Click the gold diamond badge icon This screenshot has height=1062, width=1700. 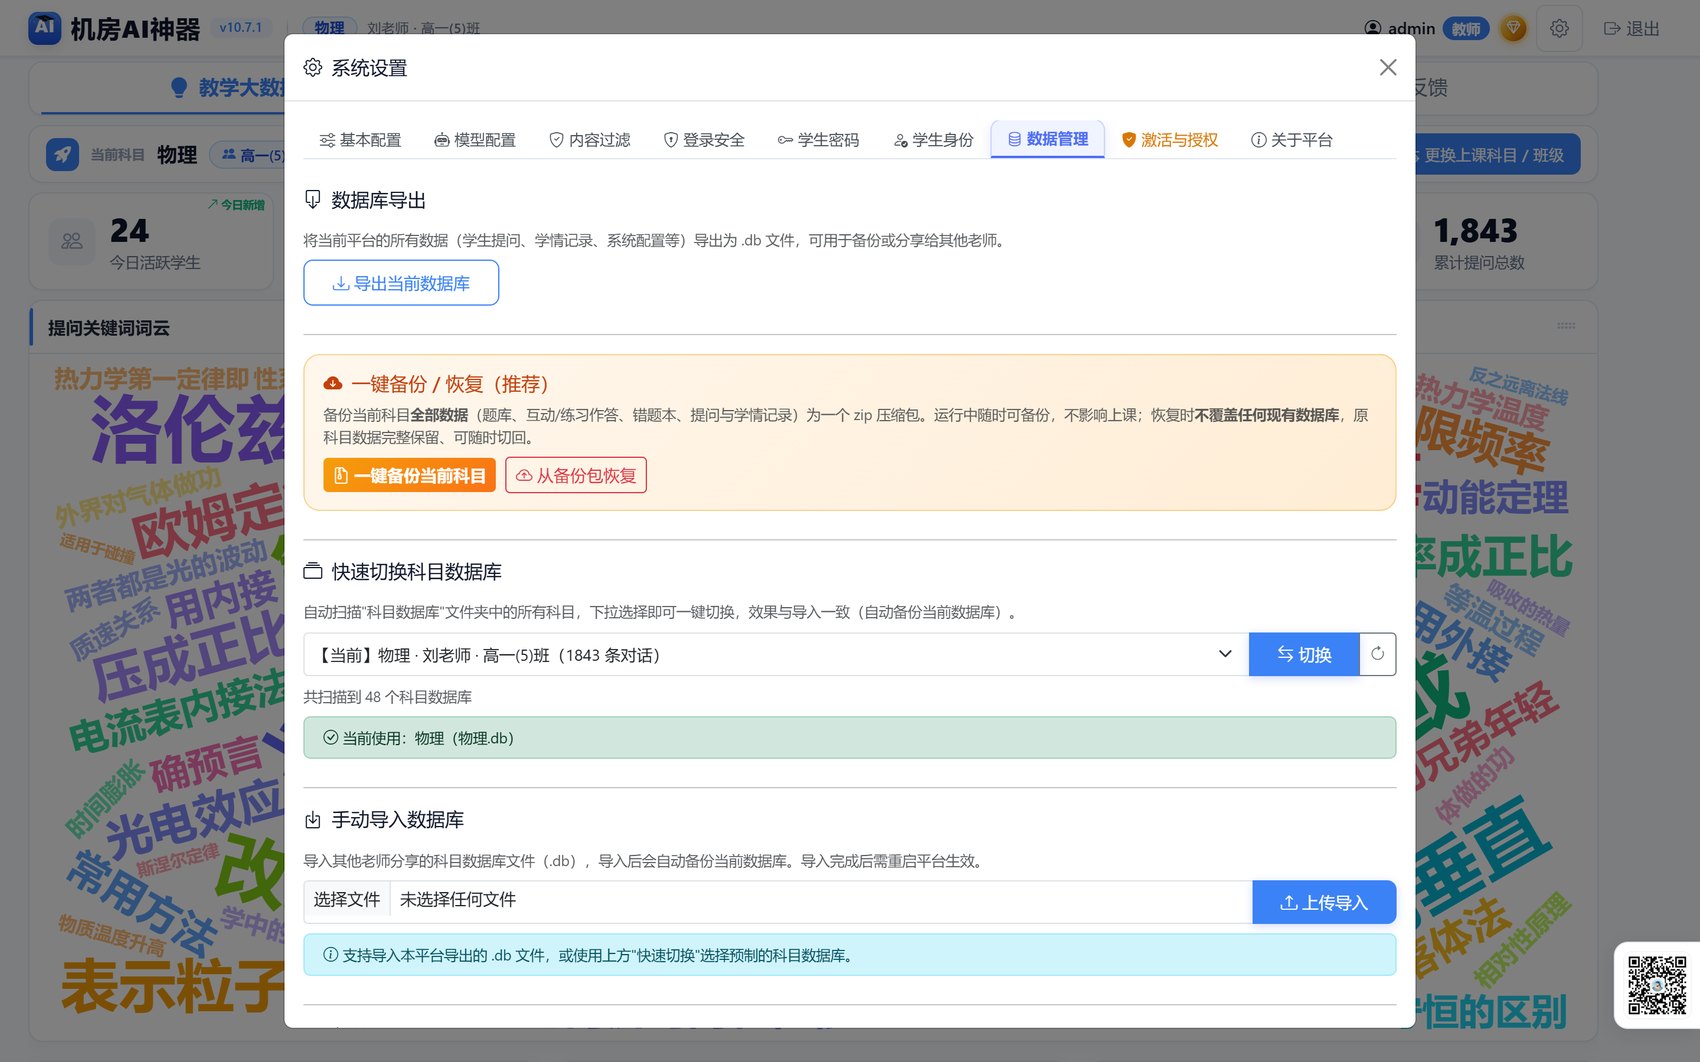(1514, 29)
